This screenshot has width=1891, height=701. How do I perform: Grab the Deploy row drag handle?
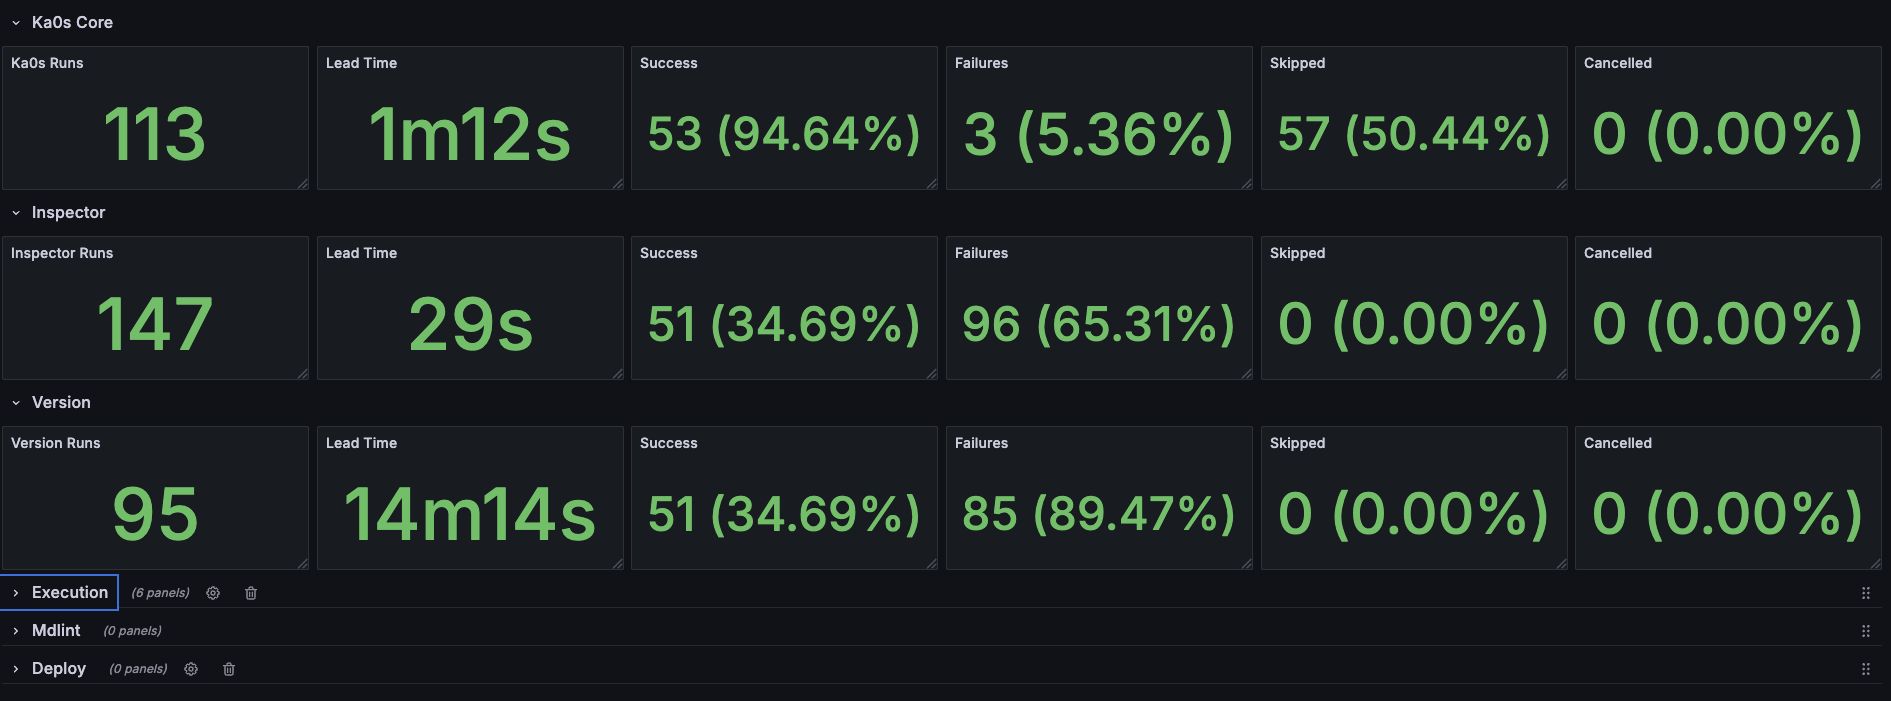tap(1865, 669)
